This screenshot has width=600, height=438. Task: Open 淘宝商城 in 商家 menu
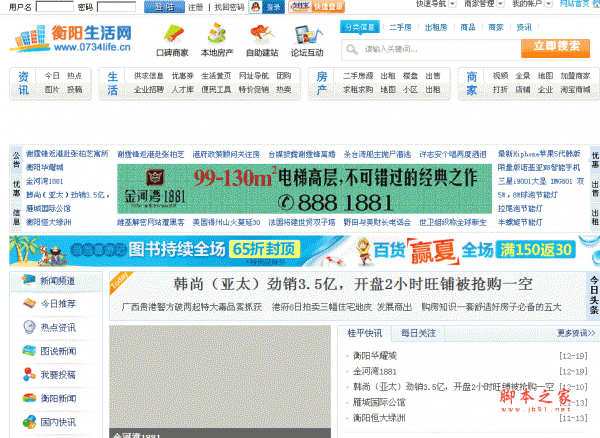[x=575, y=90]
